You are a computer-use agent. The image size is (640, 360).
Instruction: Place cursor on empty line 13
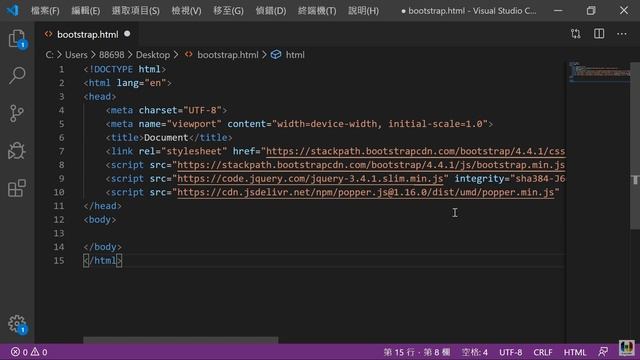pyautogui.click(x=324, y=233)
